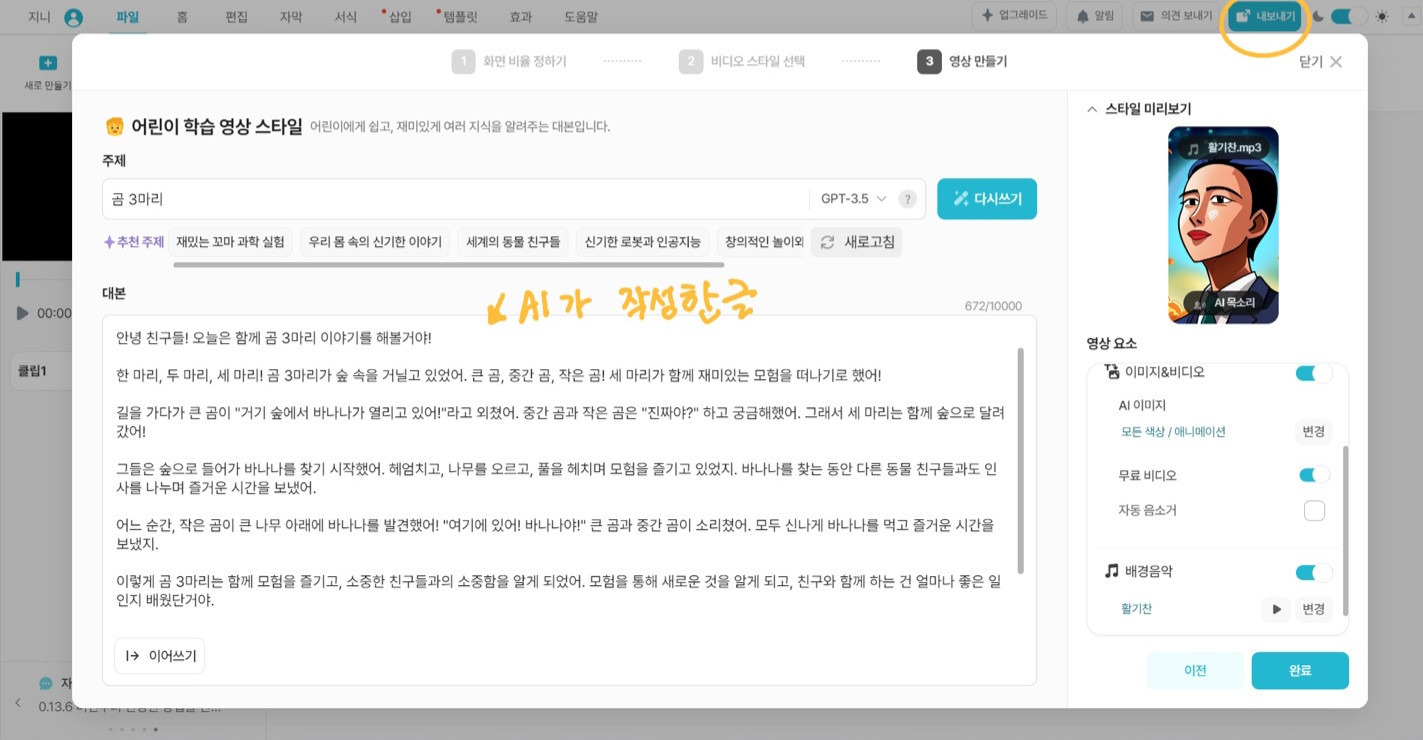Image resolution: width=1423 pixels, height=740 pixels.
Task: Click the music note 배경음악 icon
Action: coord(1111,571)
